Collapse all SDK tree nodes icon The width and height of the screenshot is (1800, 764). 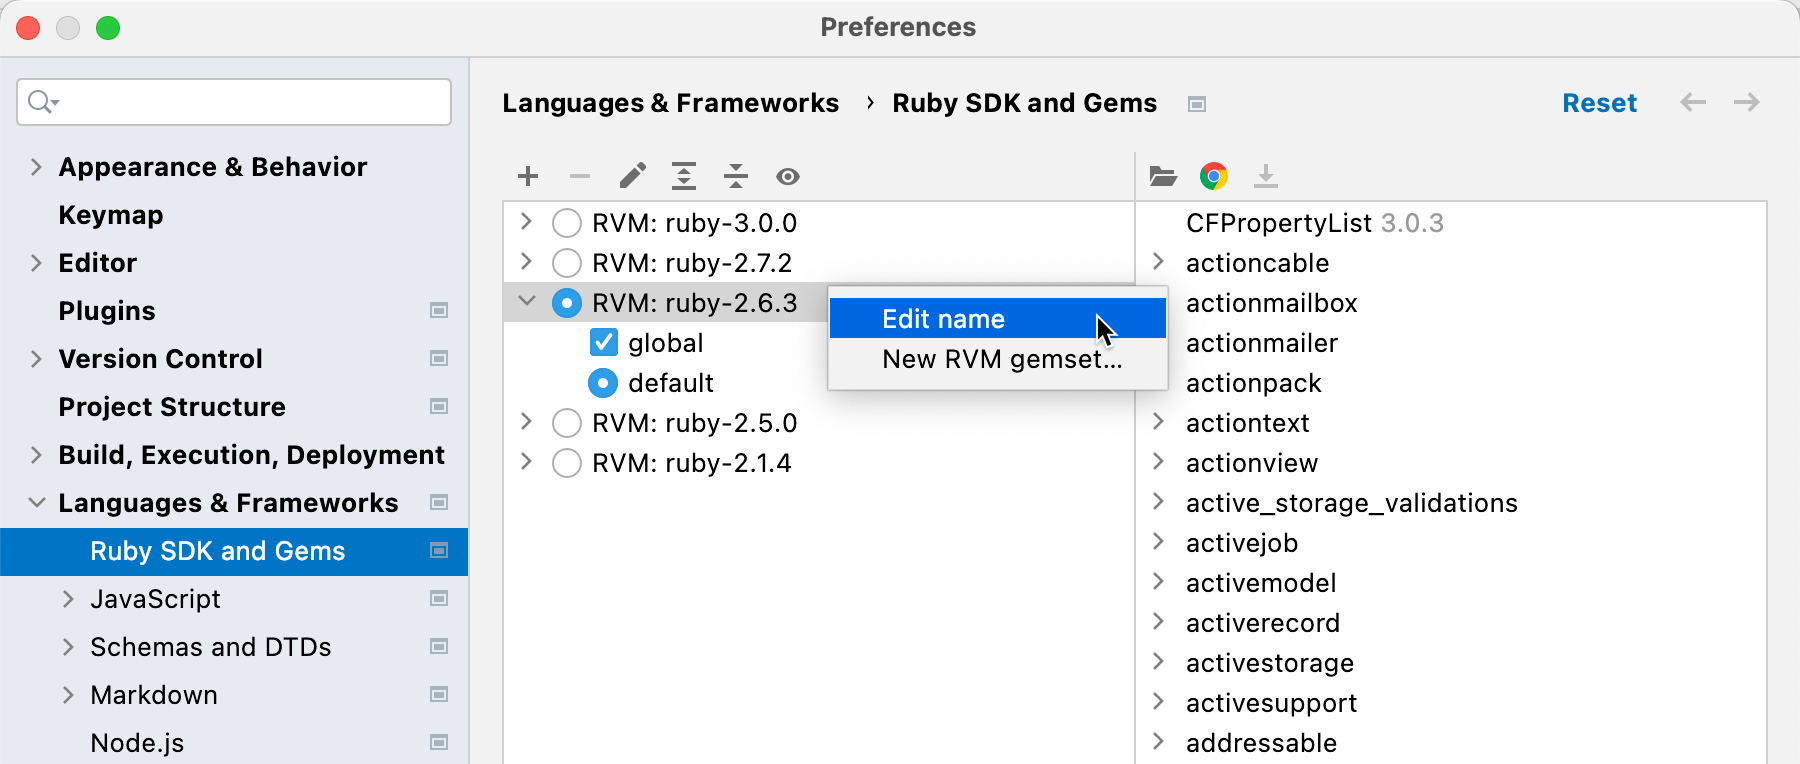736,177
